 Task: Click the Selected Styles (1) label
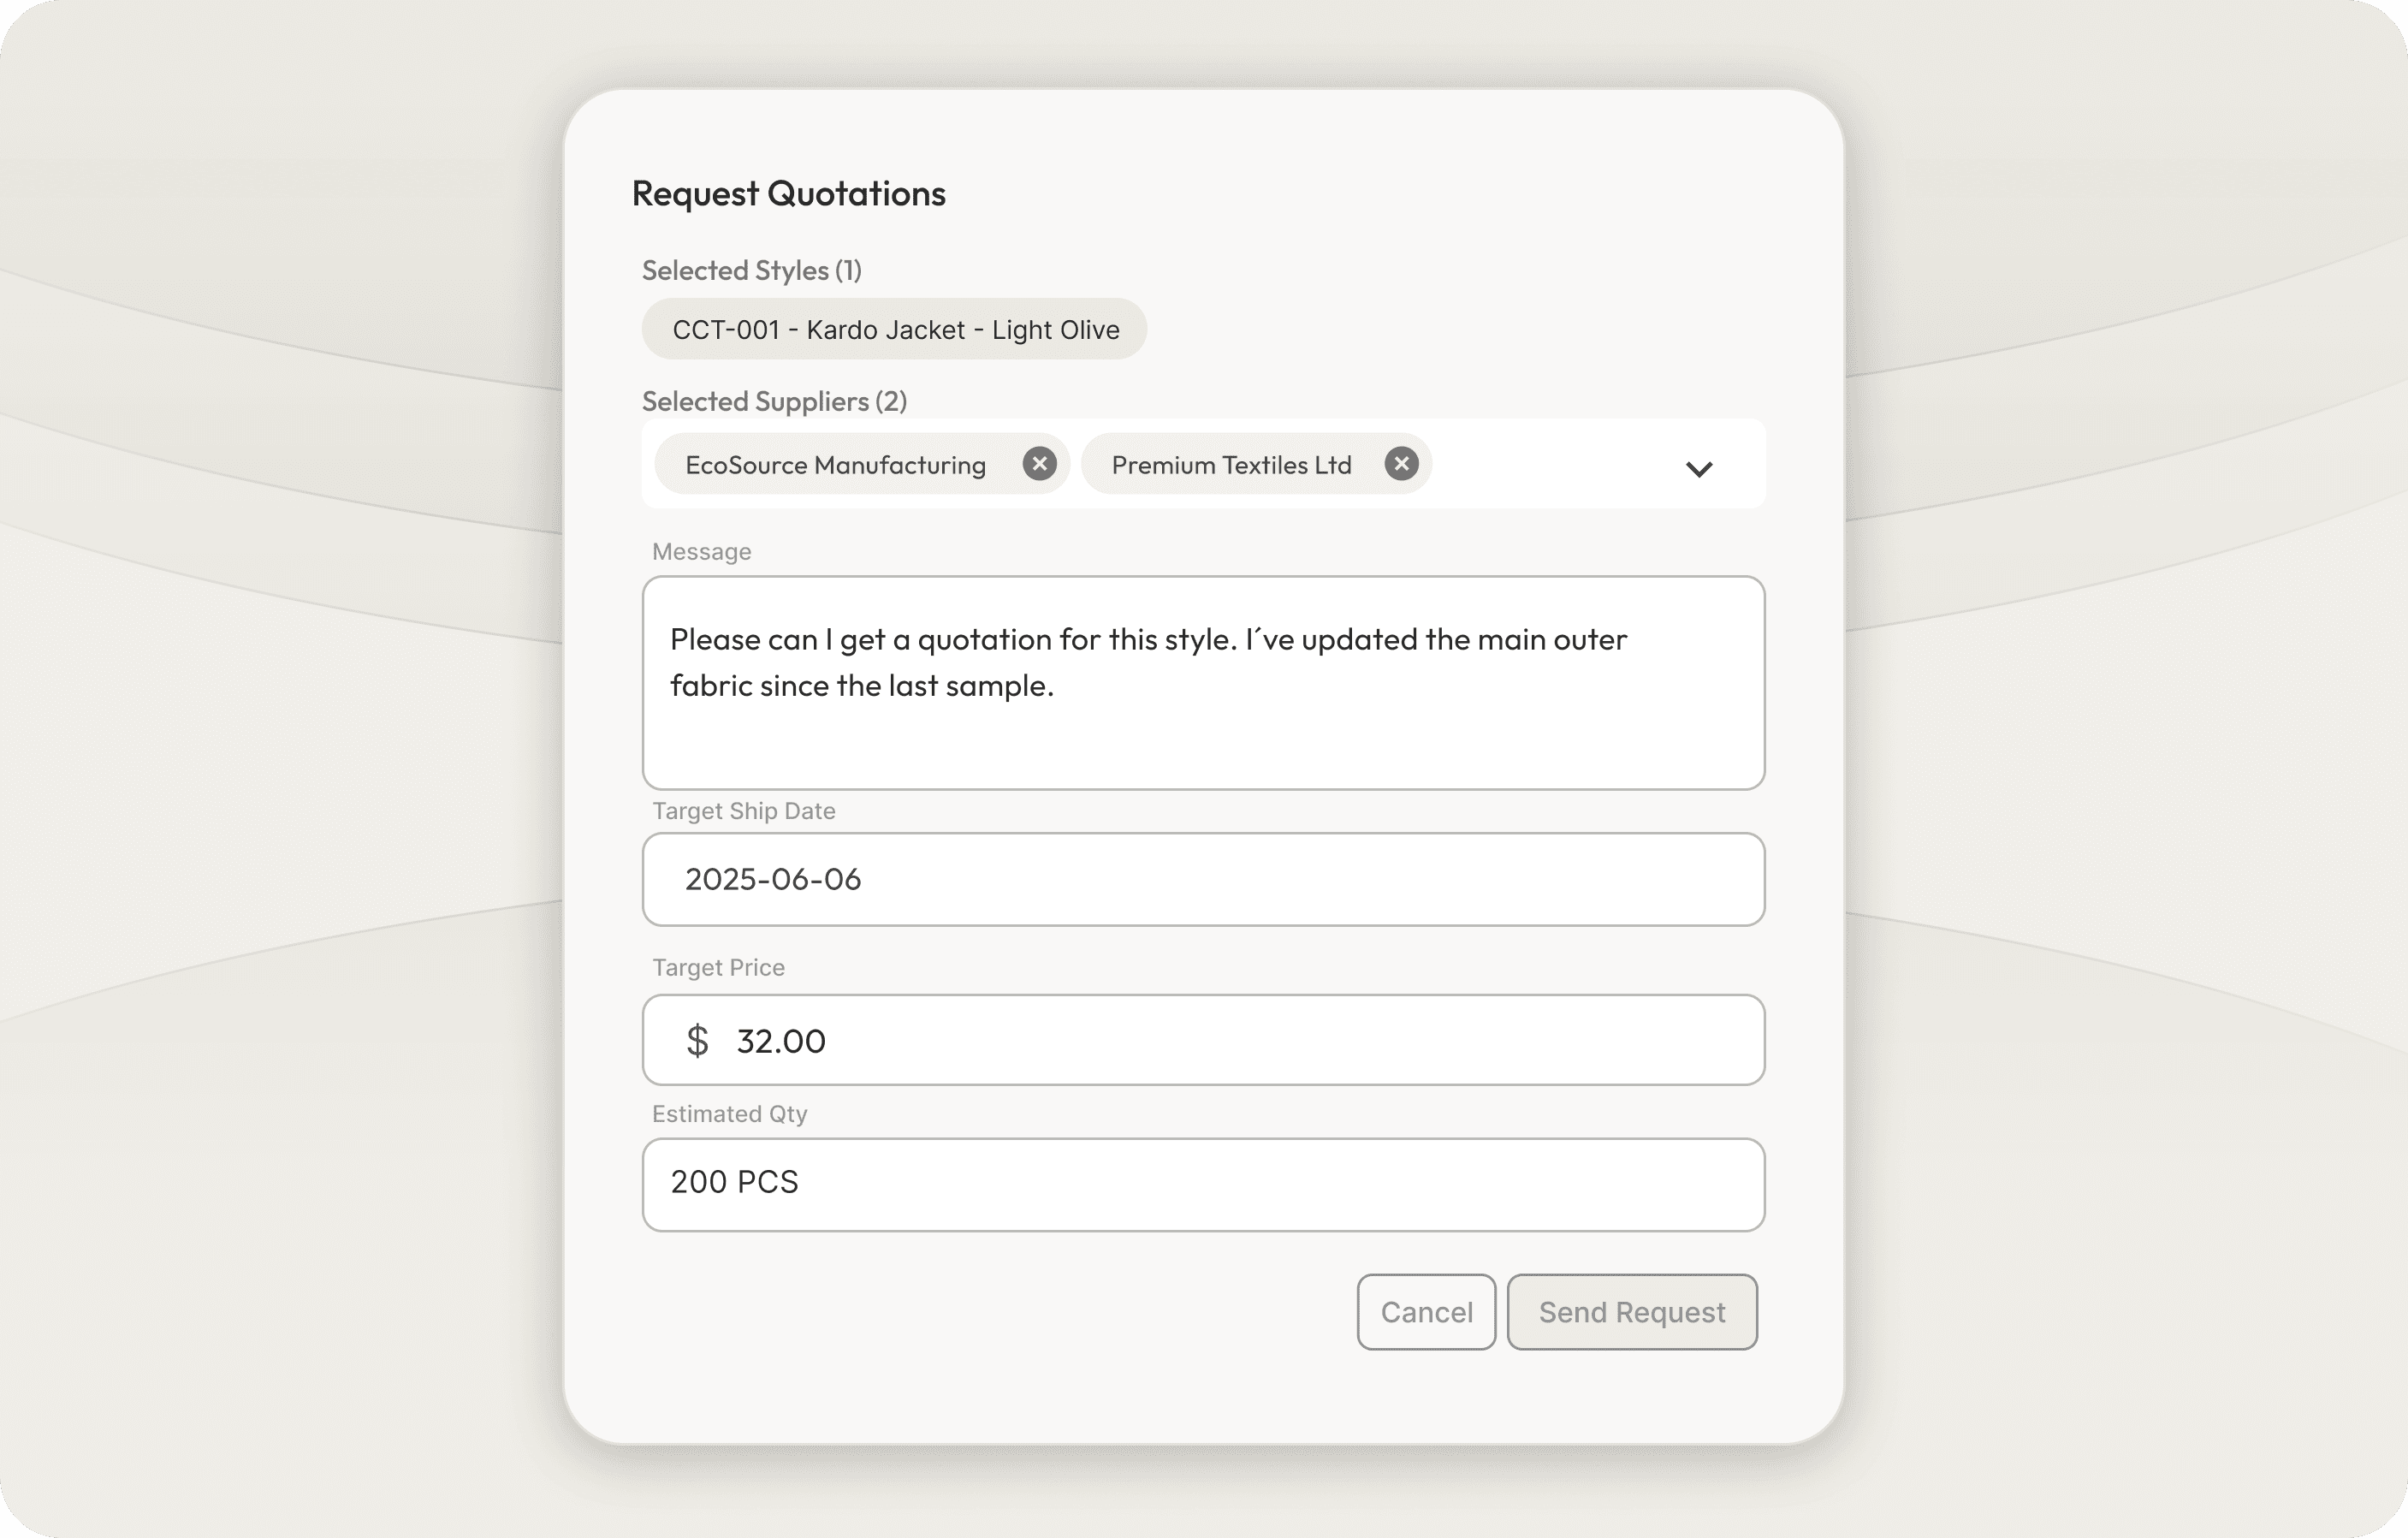pyautogui.click(x=751, y=271)
